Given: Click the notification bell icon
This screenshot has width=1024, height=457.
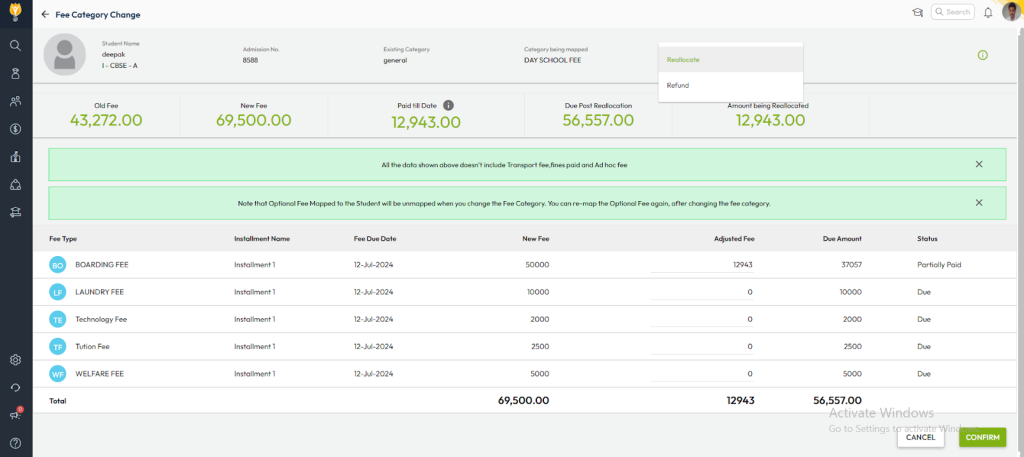Looking at the screenshot, I should point(988,13).
